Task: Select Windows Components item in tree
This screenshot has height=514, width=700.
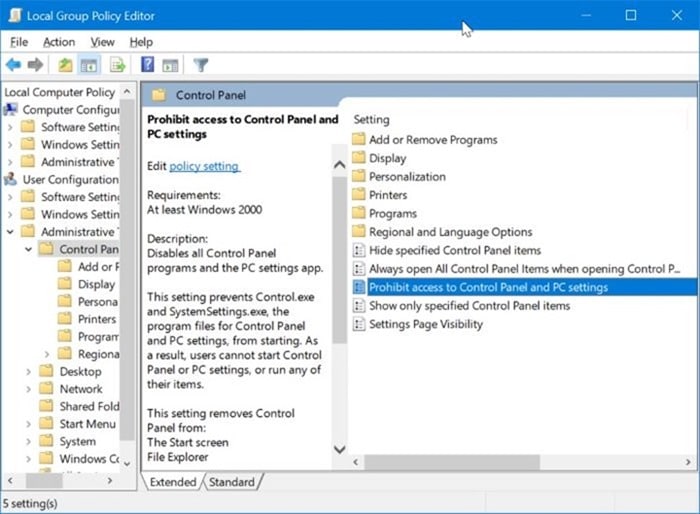Action: point(89,458)
